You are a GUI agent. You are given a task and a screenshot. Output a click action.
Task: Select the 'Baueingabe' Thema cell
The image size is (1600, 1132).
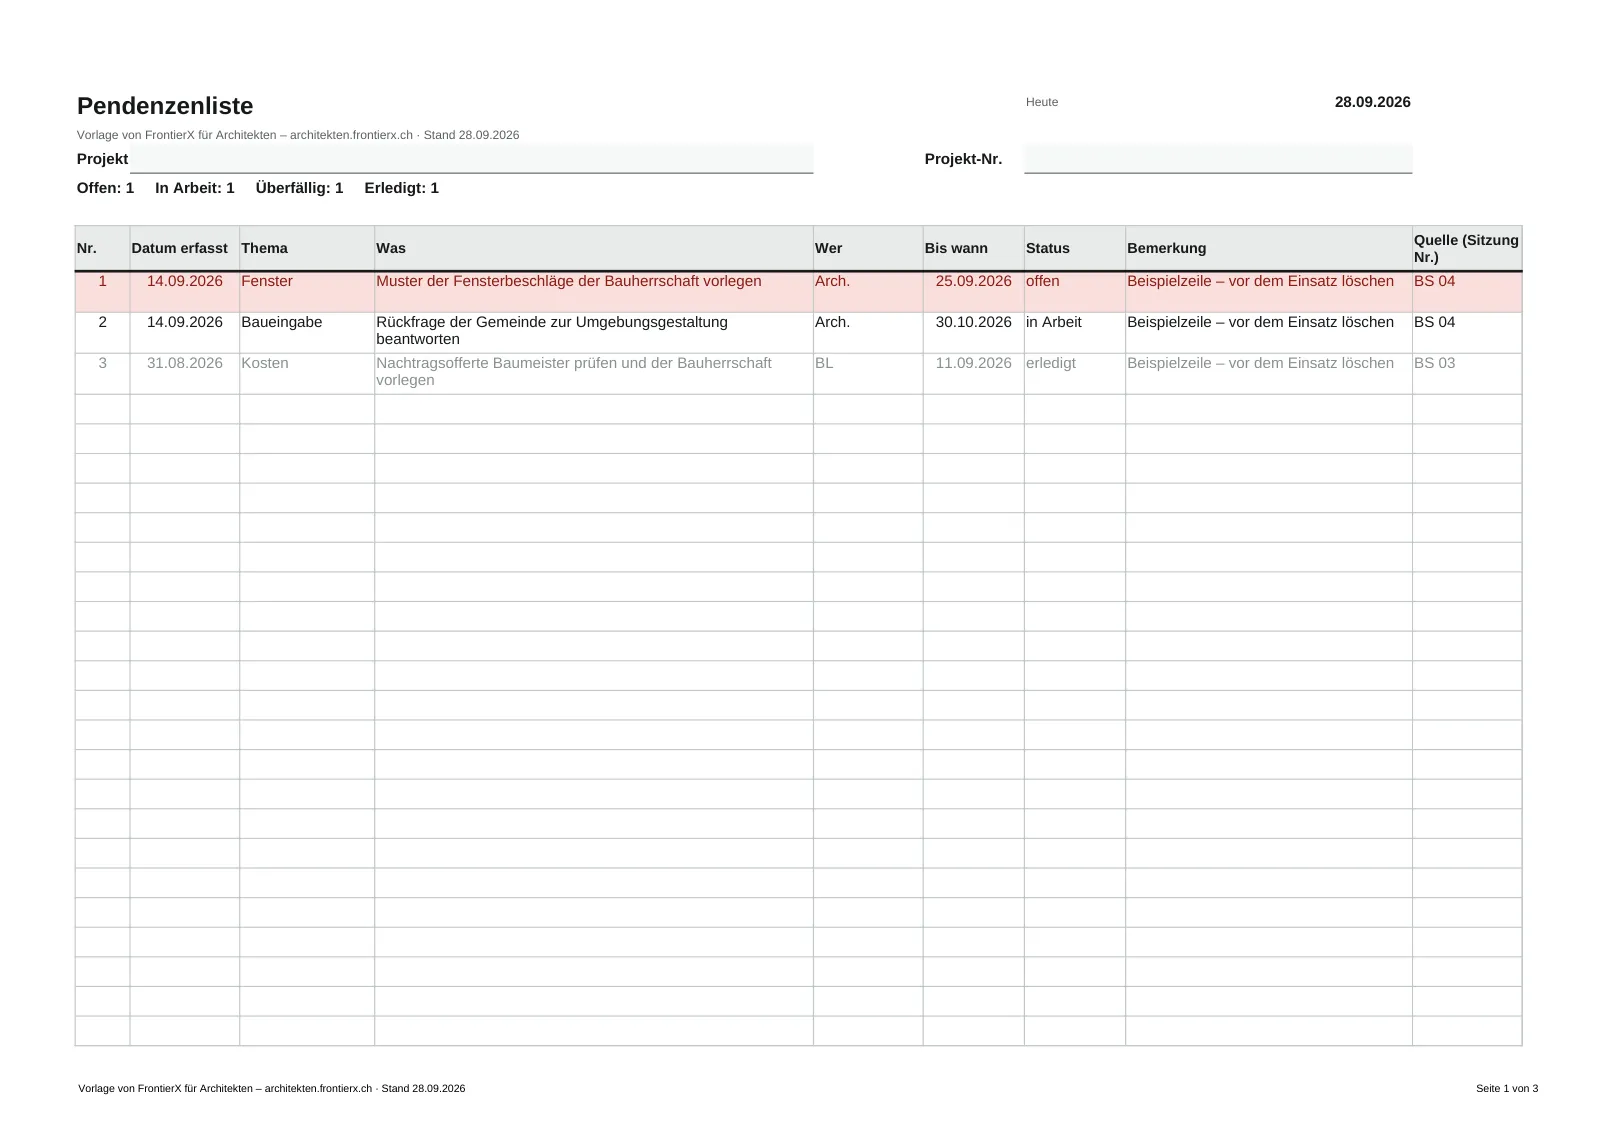[x=307, y=333]
